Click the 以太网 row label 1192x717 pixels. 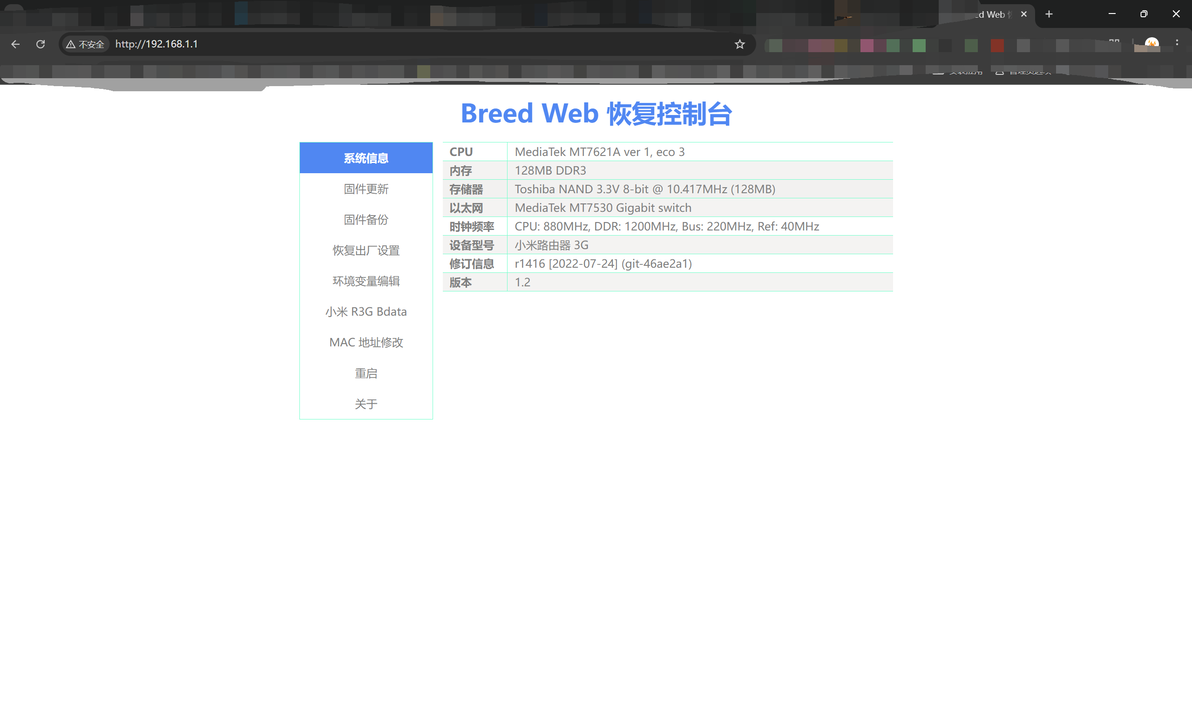point(466,208)
